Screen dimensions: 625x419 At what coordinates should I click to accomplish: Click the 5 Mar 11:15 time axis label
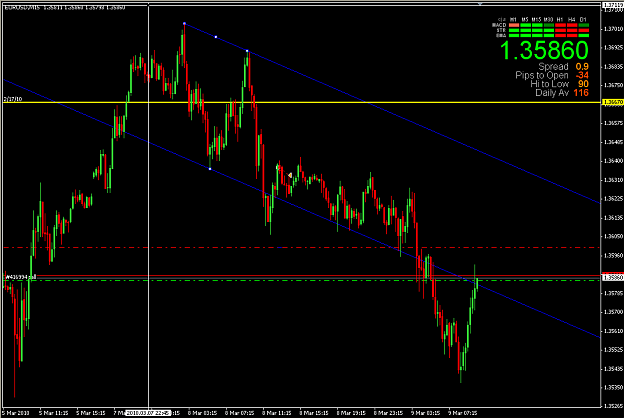(x=53, y=413)
